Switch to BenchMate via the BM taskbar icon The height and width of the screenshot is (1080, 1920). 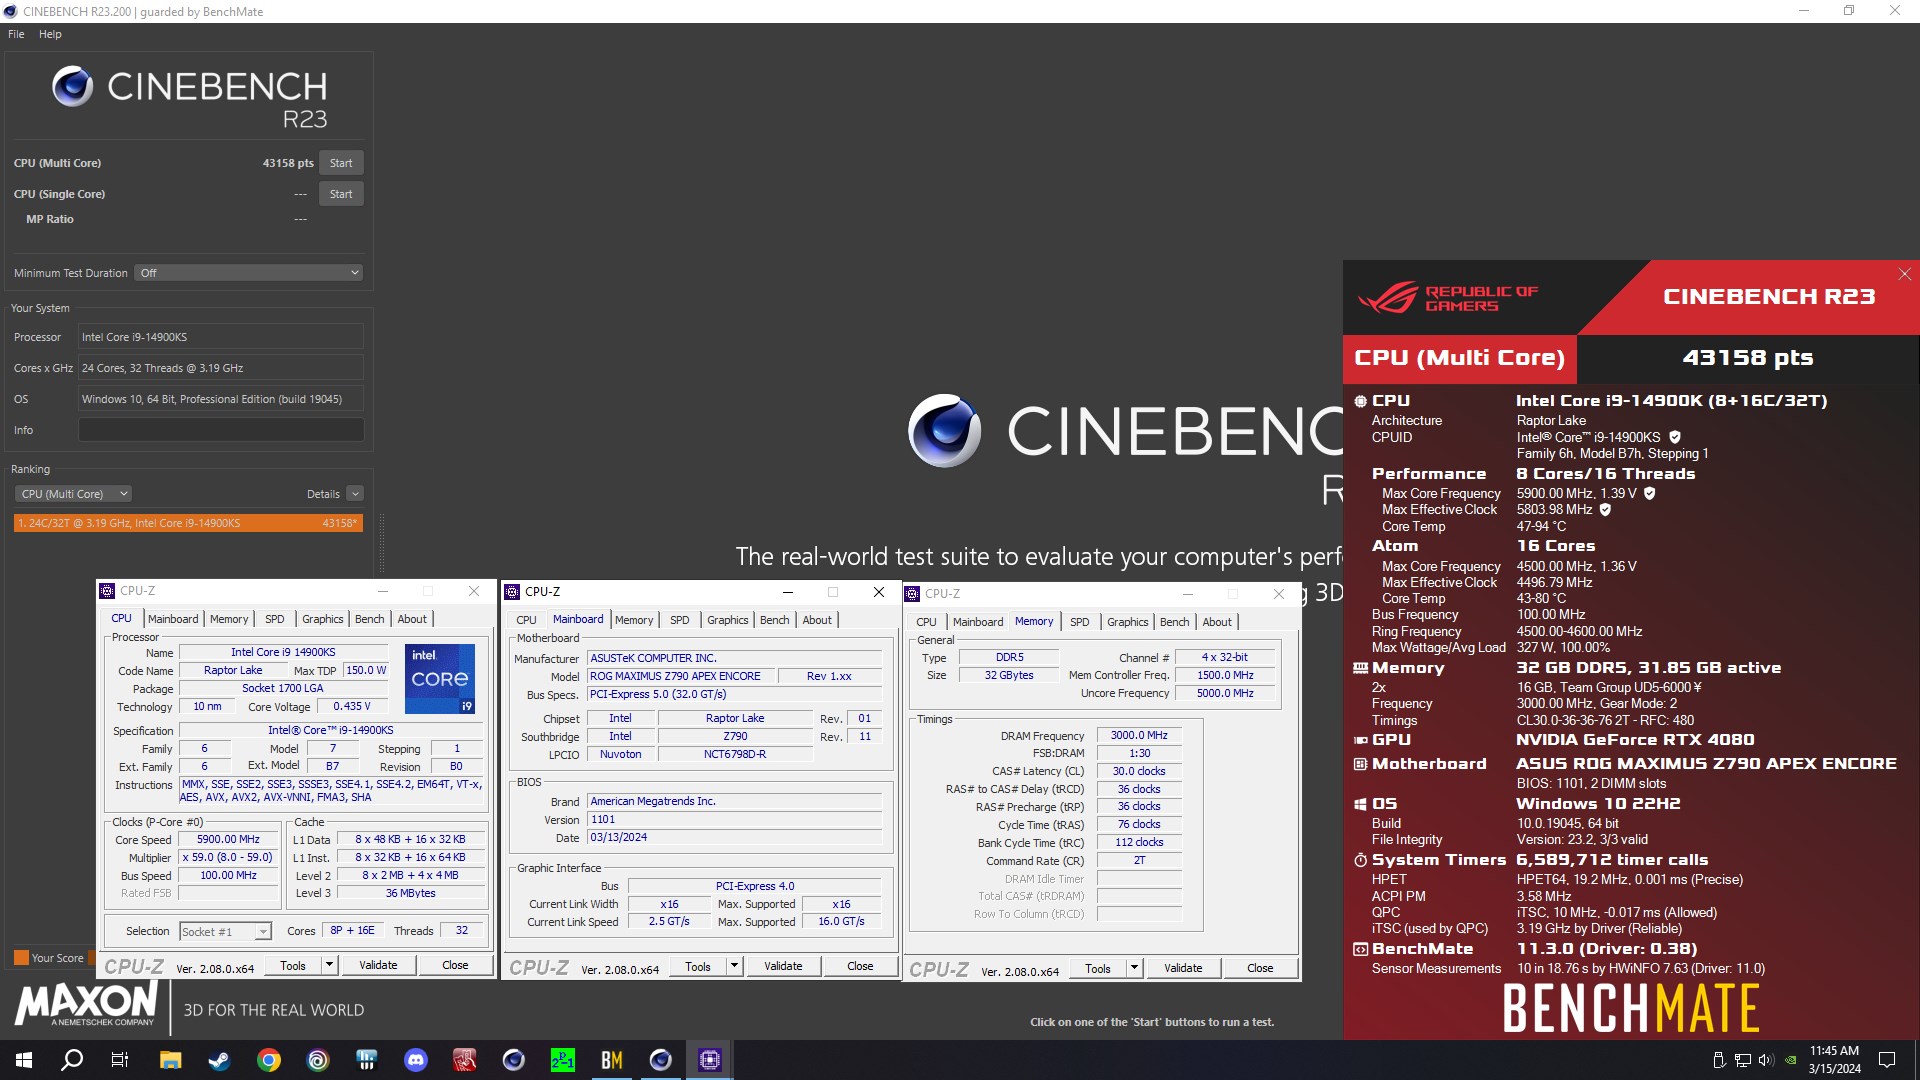coord(612,1060)
